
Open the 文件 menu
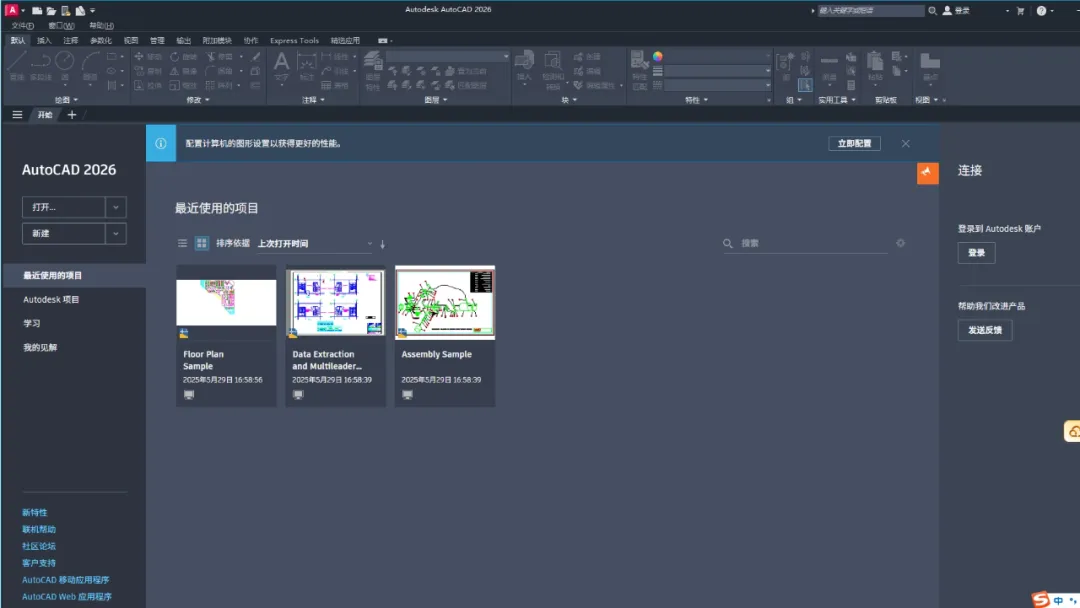[x=22, y=25]
